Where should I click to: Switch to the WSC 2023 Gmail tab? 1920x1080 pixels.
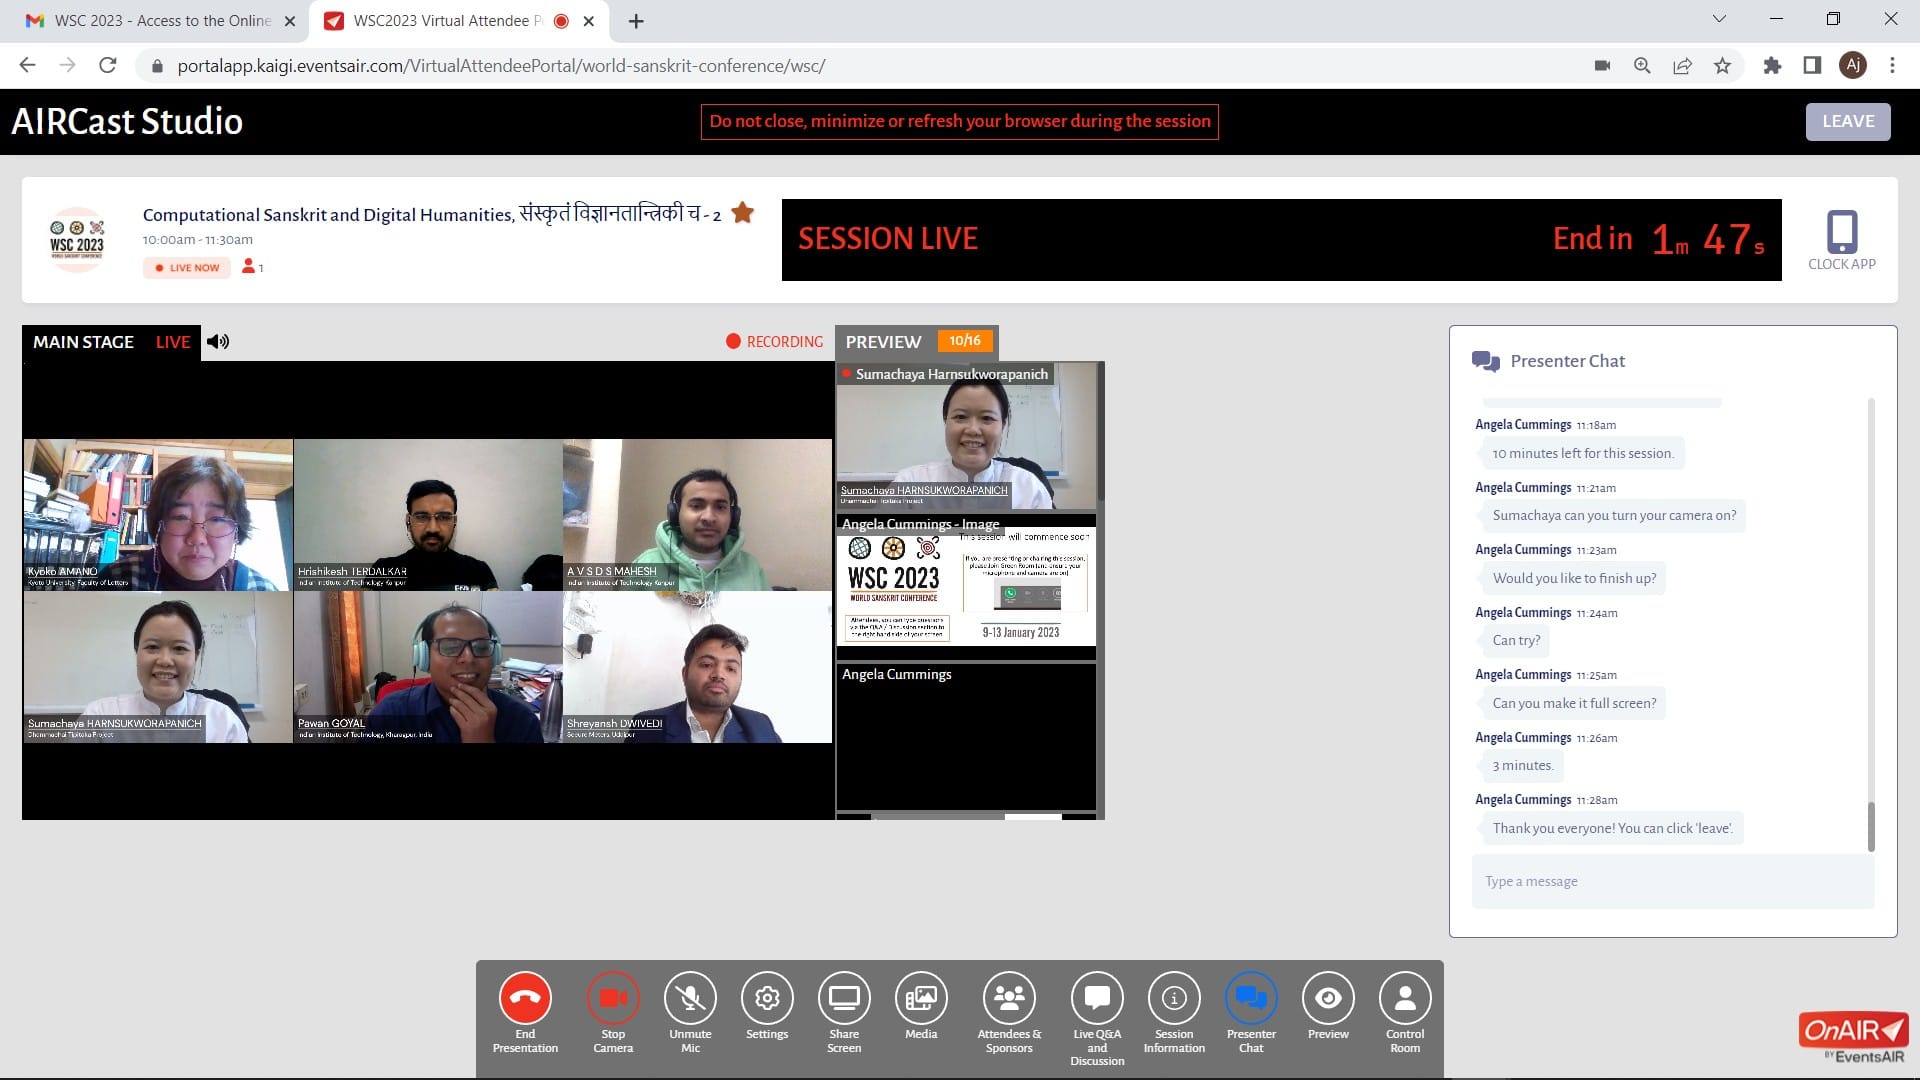(160, 21)
